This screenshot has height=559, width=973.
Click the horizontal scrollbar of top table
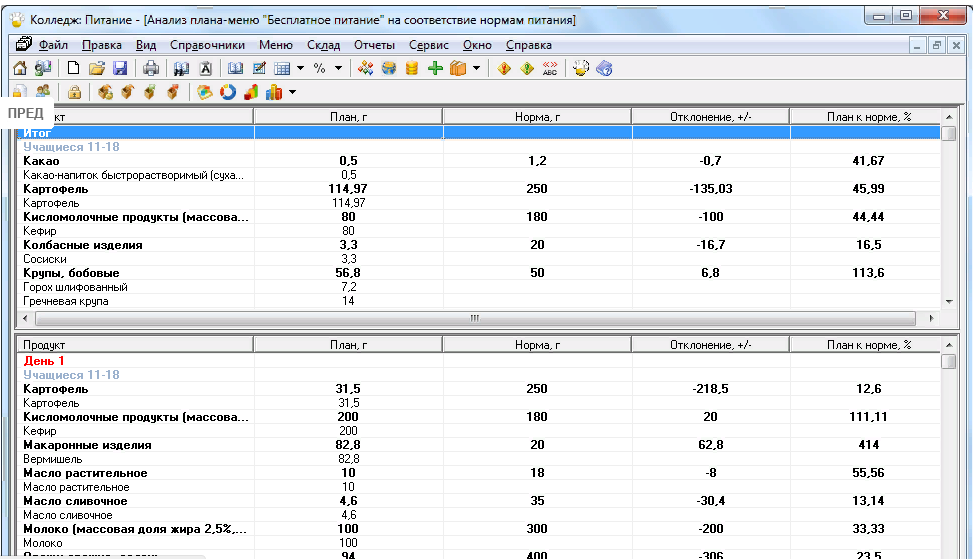tap(475, 318)
